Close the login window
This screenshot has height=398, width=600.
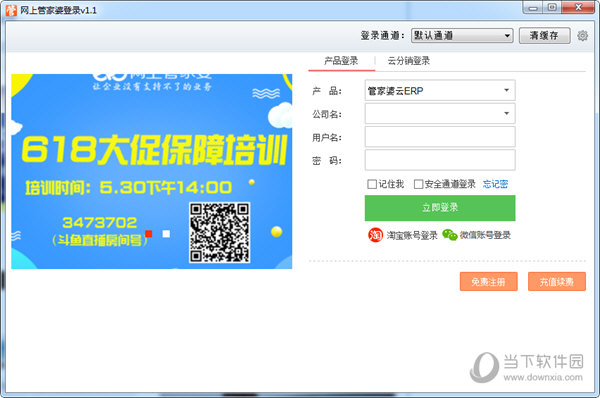click(x=578, y=7)
